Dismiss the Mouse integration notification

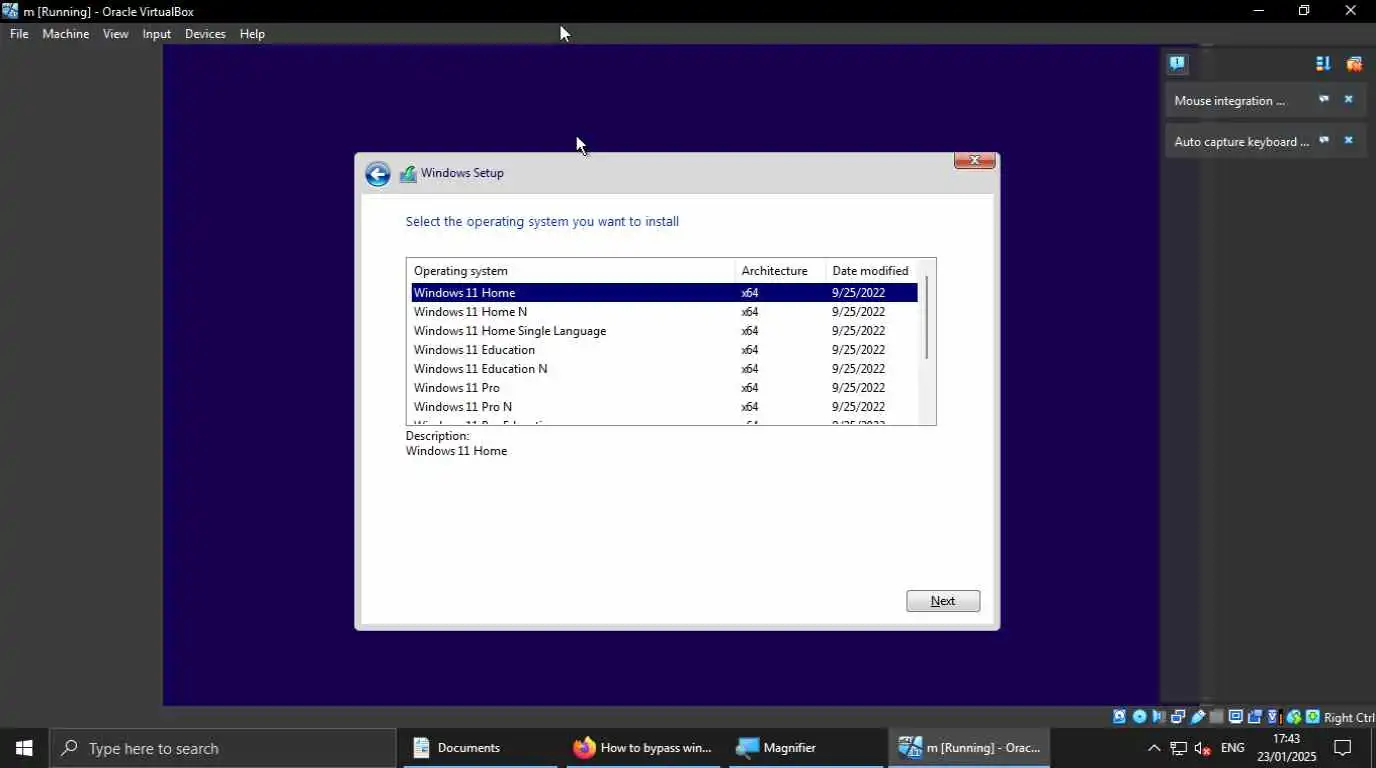(1348, 99)
